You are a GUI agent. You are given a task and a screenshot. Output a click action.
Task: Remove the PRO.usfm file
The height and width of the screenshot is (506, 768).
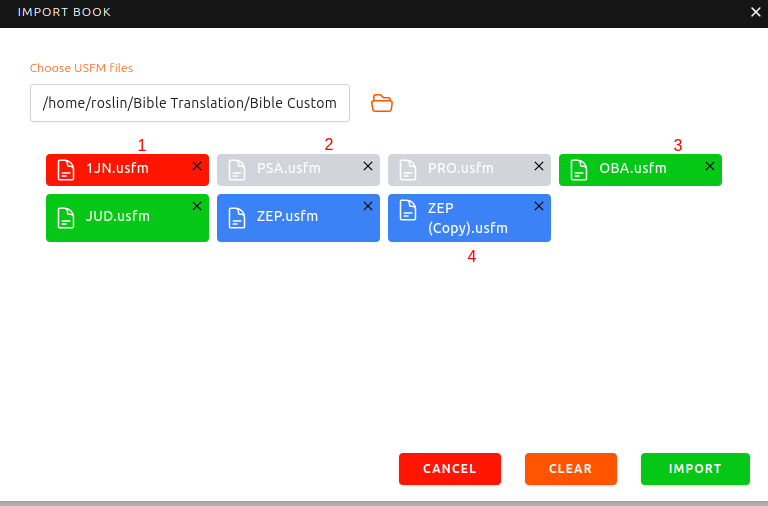(539, 166)
